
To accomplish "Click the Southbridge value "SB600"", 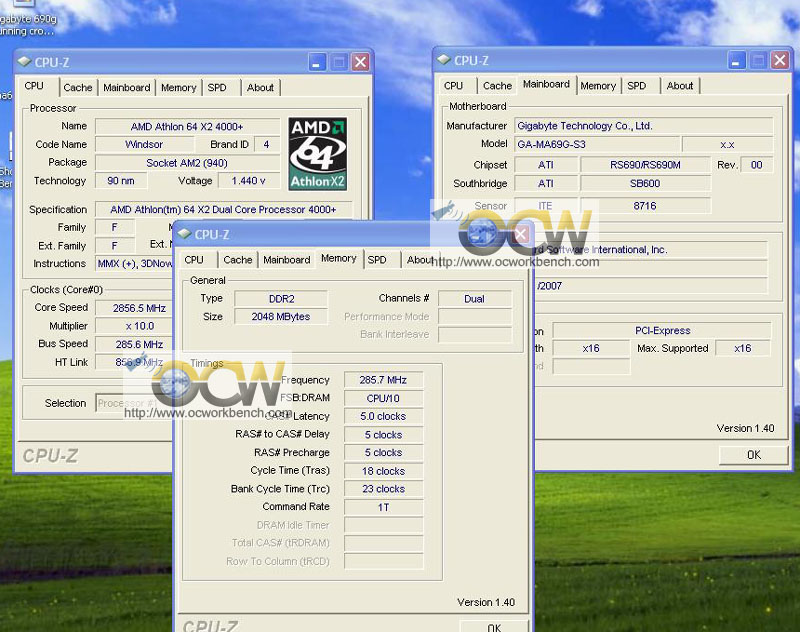I will [645, 183].
